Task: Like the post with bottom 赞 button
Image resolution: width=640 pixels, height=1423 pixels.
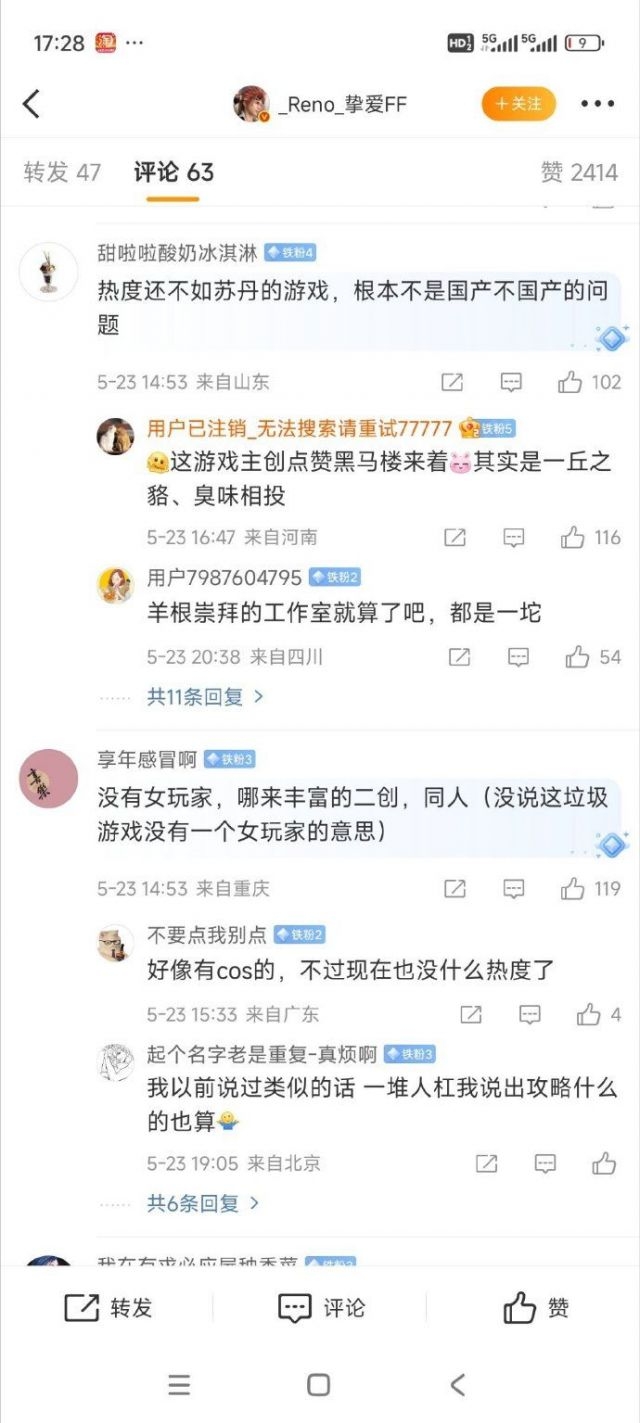Action: click(535, 1307)
